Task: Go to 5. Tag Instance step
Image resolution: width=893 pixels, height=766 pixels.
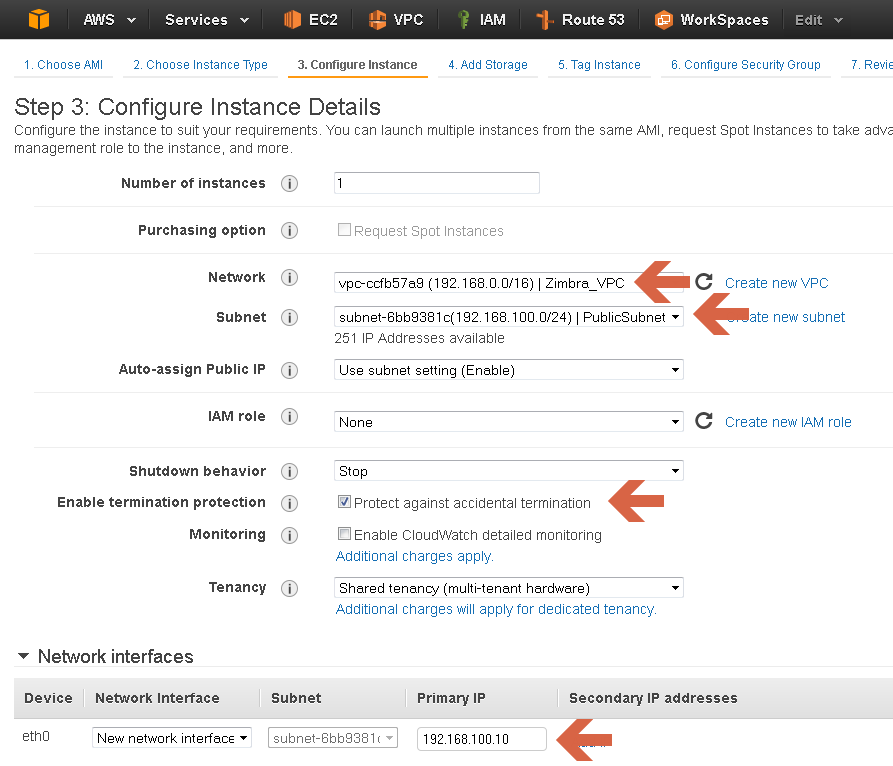Action: pos(599,65)
